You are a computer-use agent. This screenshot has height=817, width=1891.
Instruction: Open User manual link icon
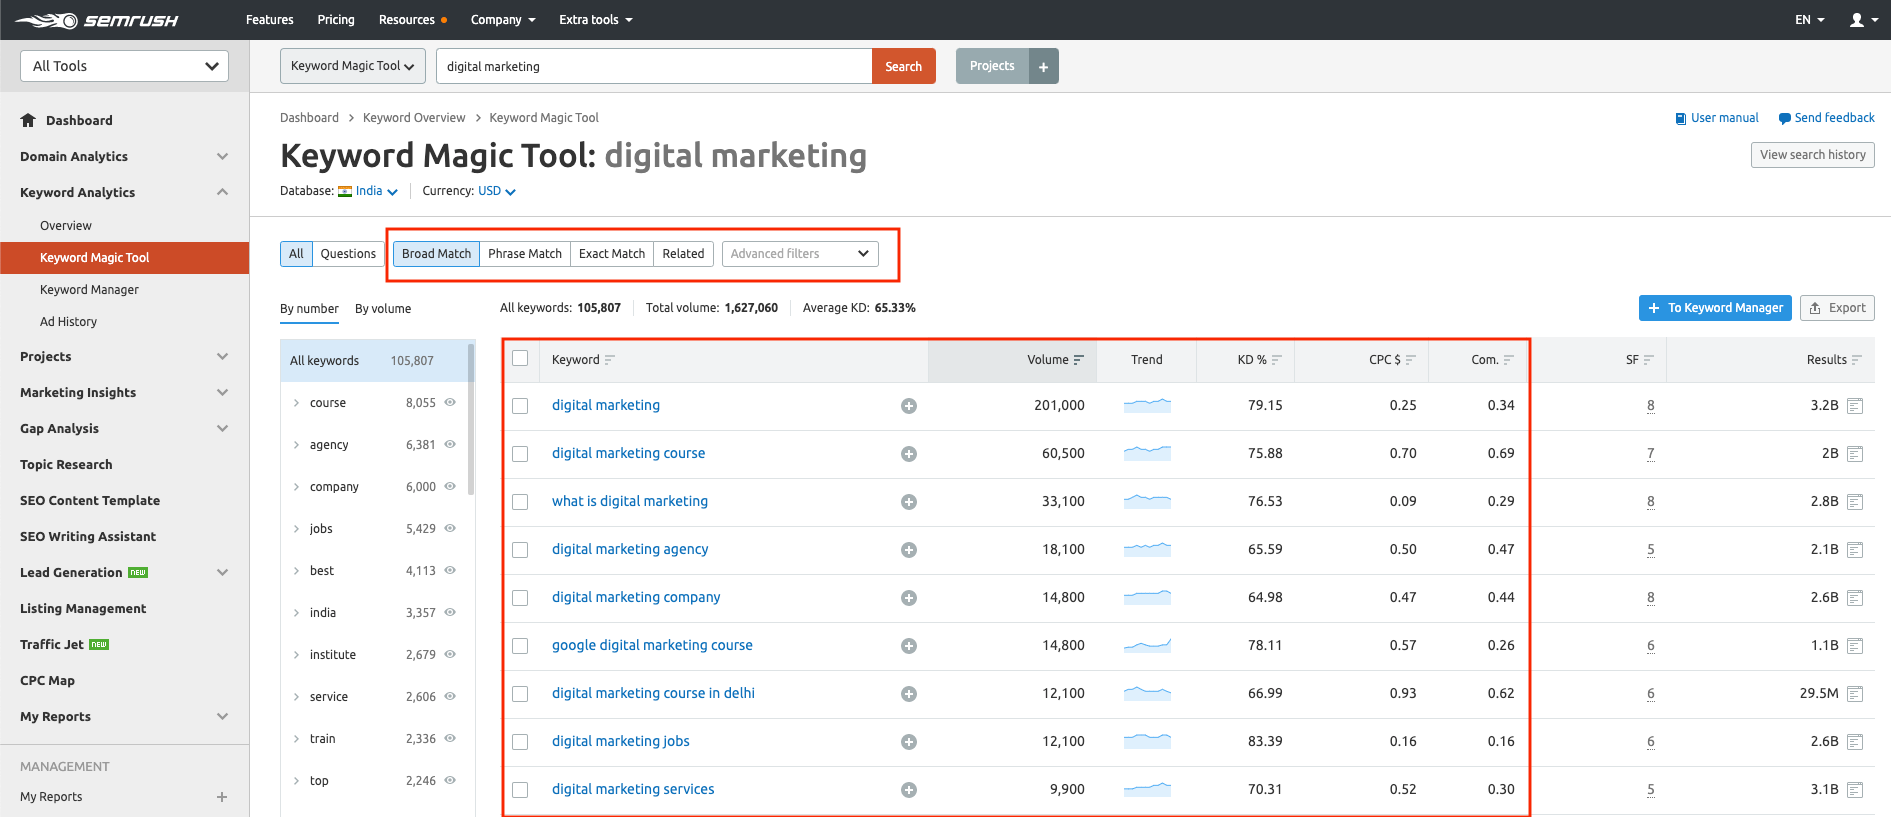[x=1681, y=119]
